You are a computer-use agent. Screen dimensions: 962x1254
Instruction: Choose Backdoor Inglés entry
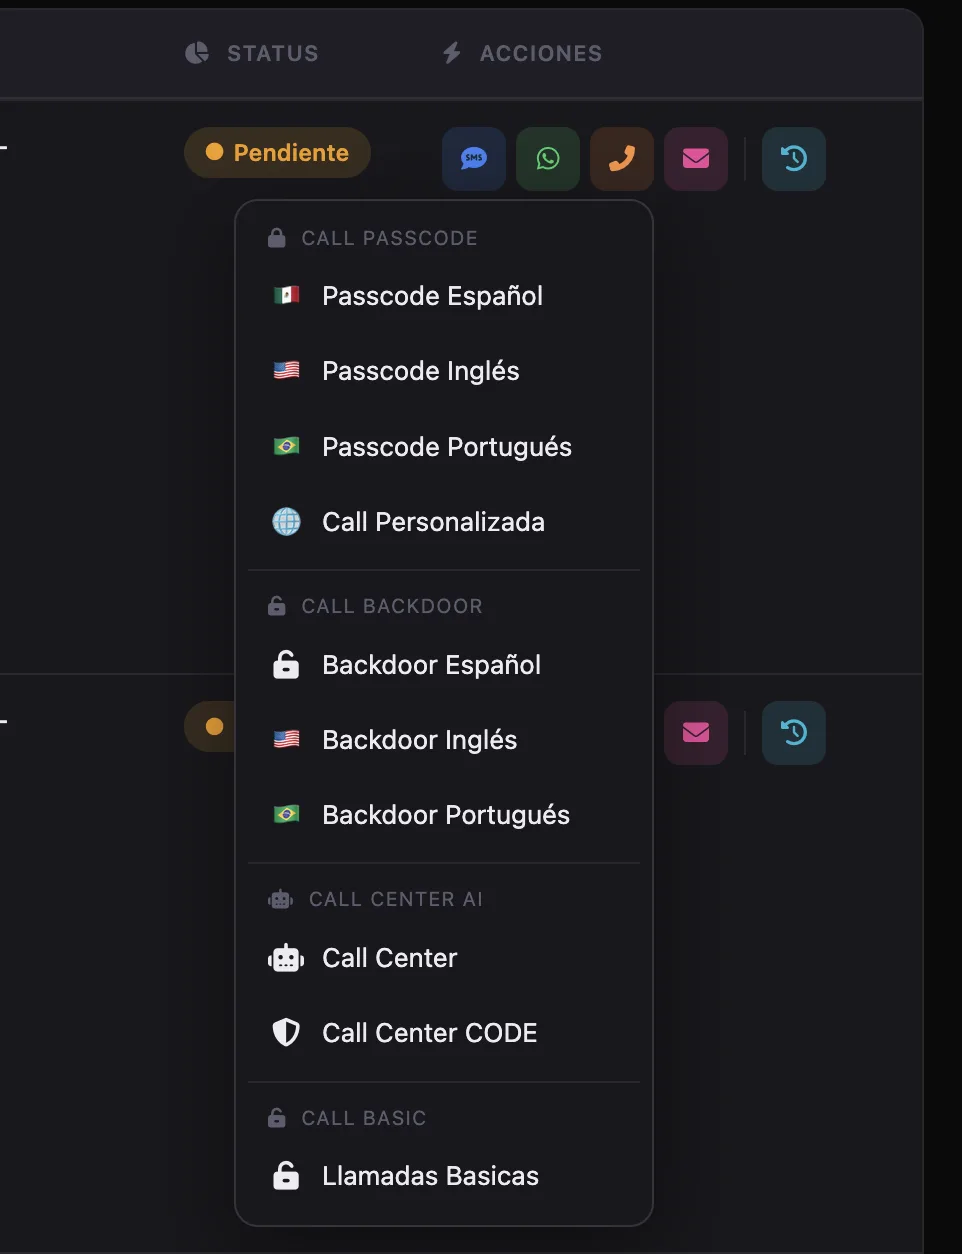coord(444,740)
